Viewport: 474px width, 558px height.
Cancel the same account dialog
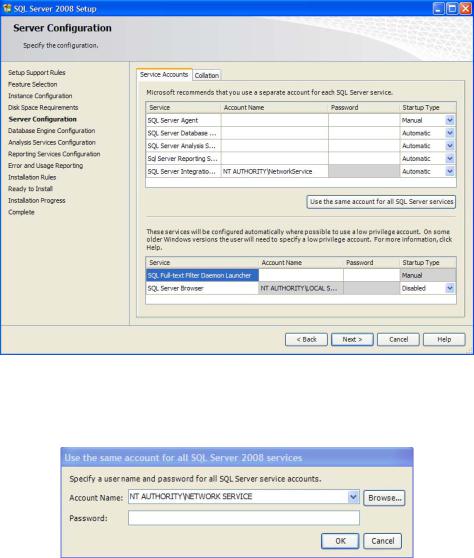tap(383, 541)
